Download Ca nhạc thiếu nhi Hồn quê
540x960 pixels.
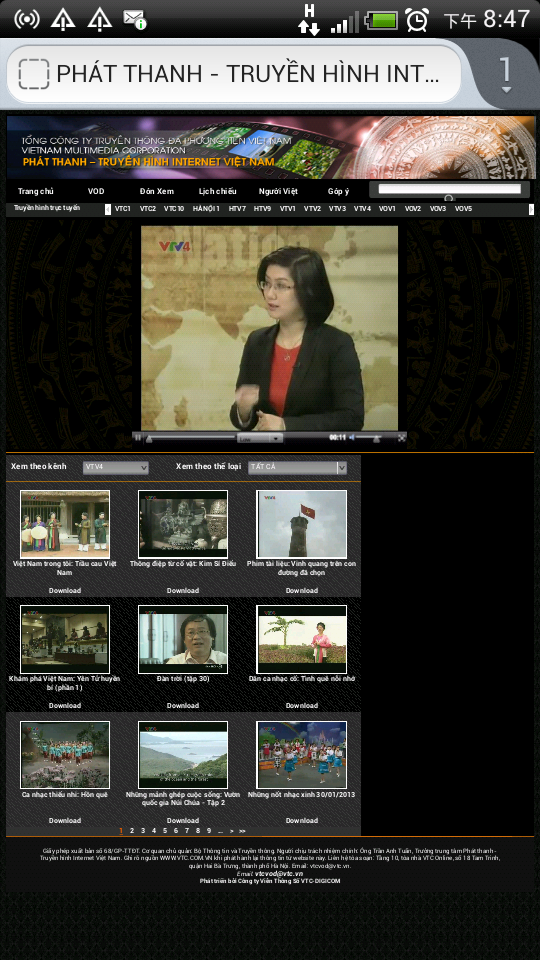(x=65, y=821)
